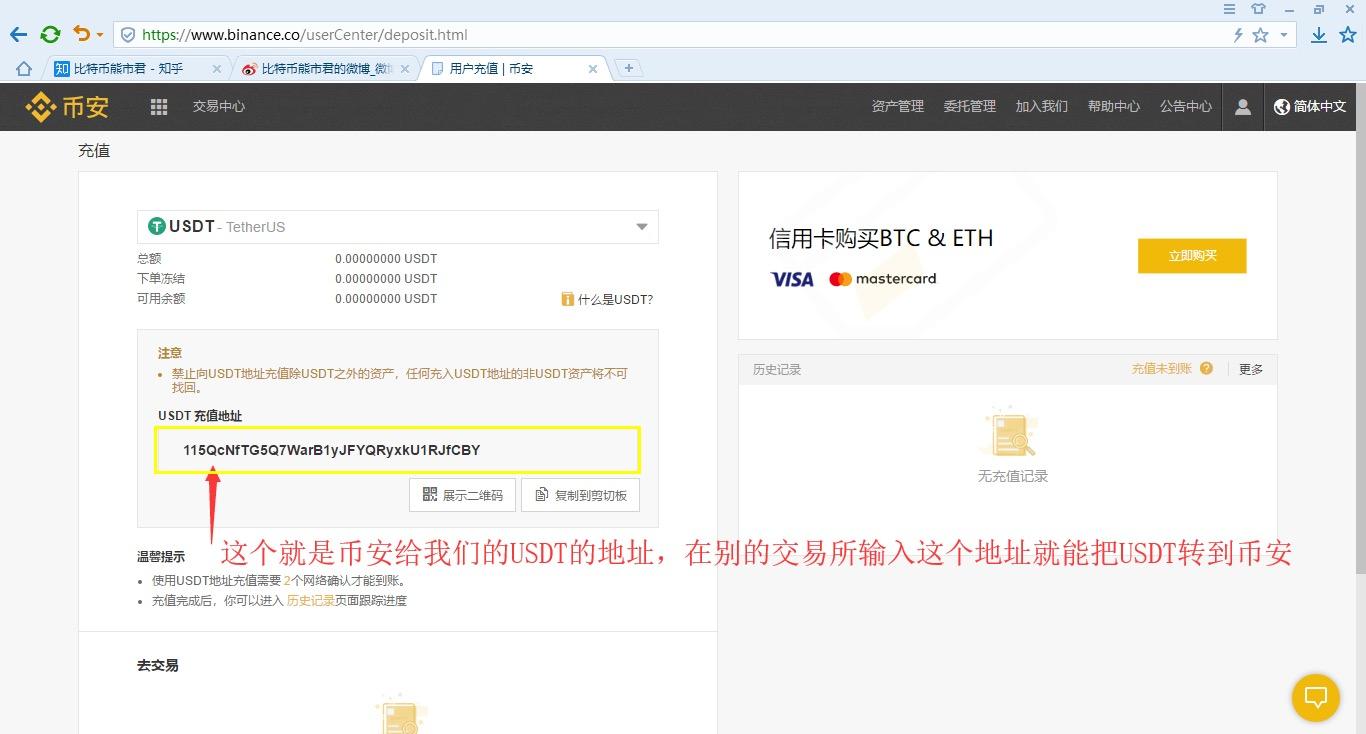Click the user account profile icon
The image size is (1366, 734).
click(x=1243, y=106)
